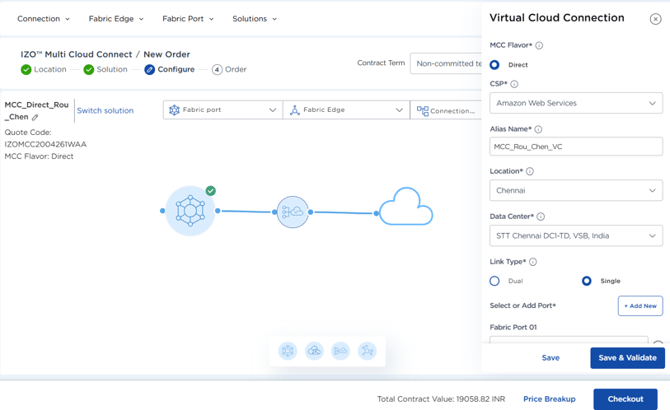Image resolution: width=670 pixels, height=410 pixels.
Task: Click the Configure step pencil icon
Action: [x=150, y=70]
